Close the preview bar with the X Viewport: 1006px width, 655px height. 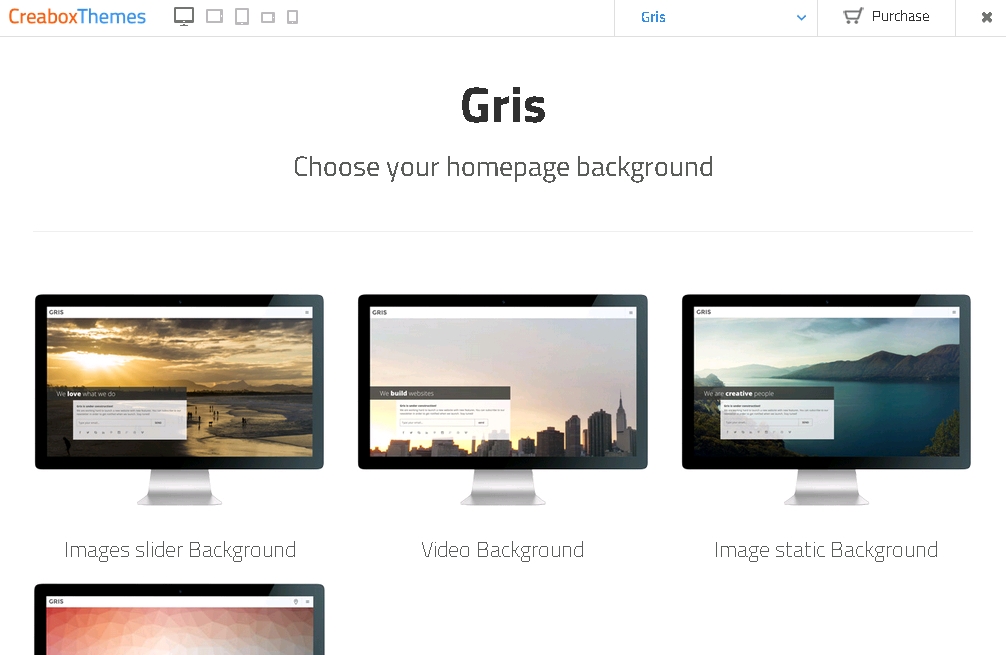(986, 17)
